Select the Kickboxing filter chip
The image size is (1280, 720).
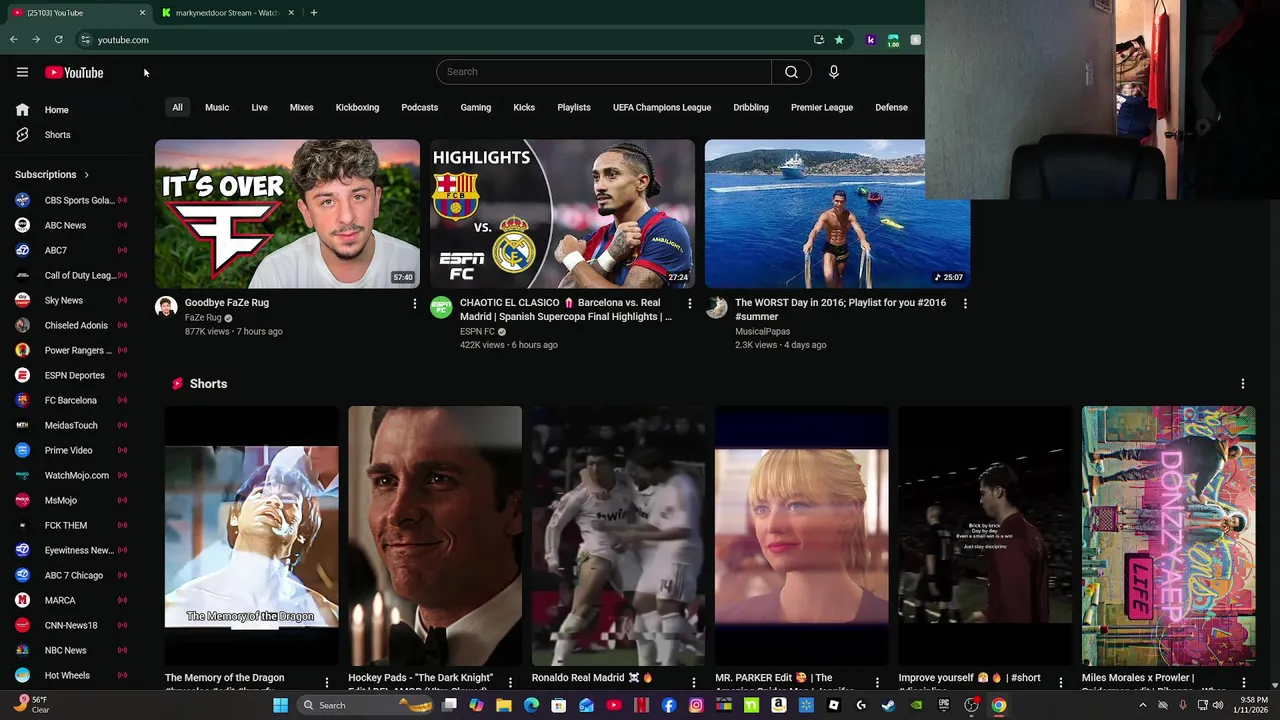357,107
